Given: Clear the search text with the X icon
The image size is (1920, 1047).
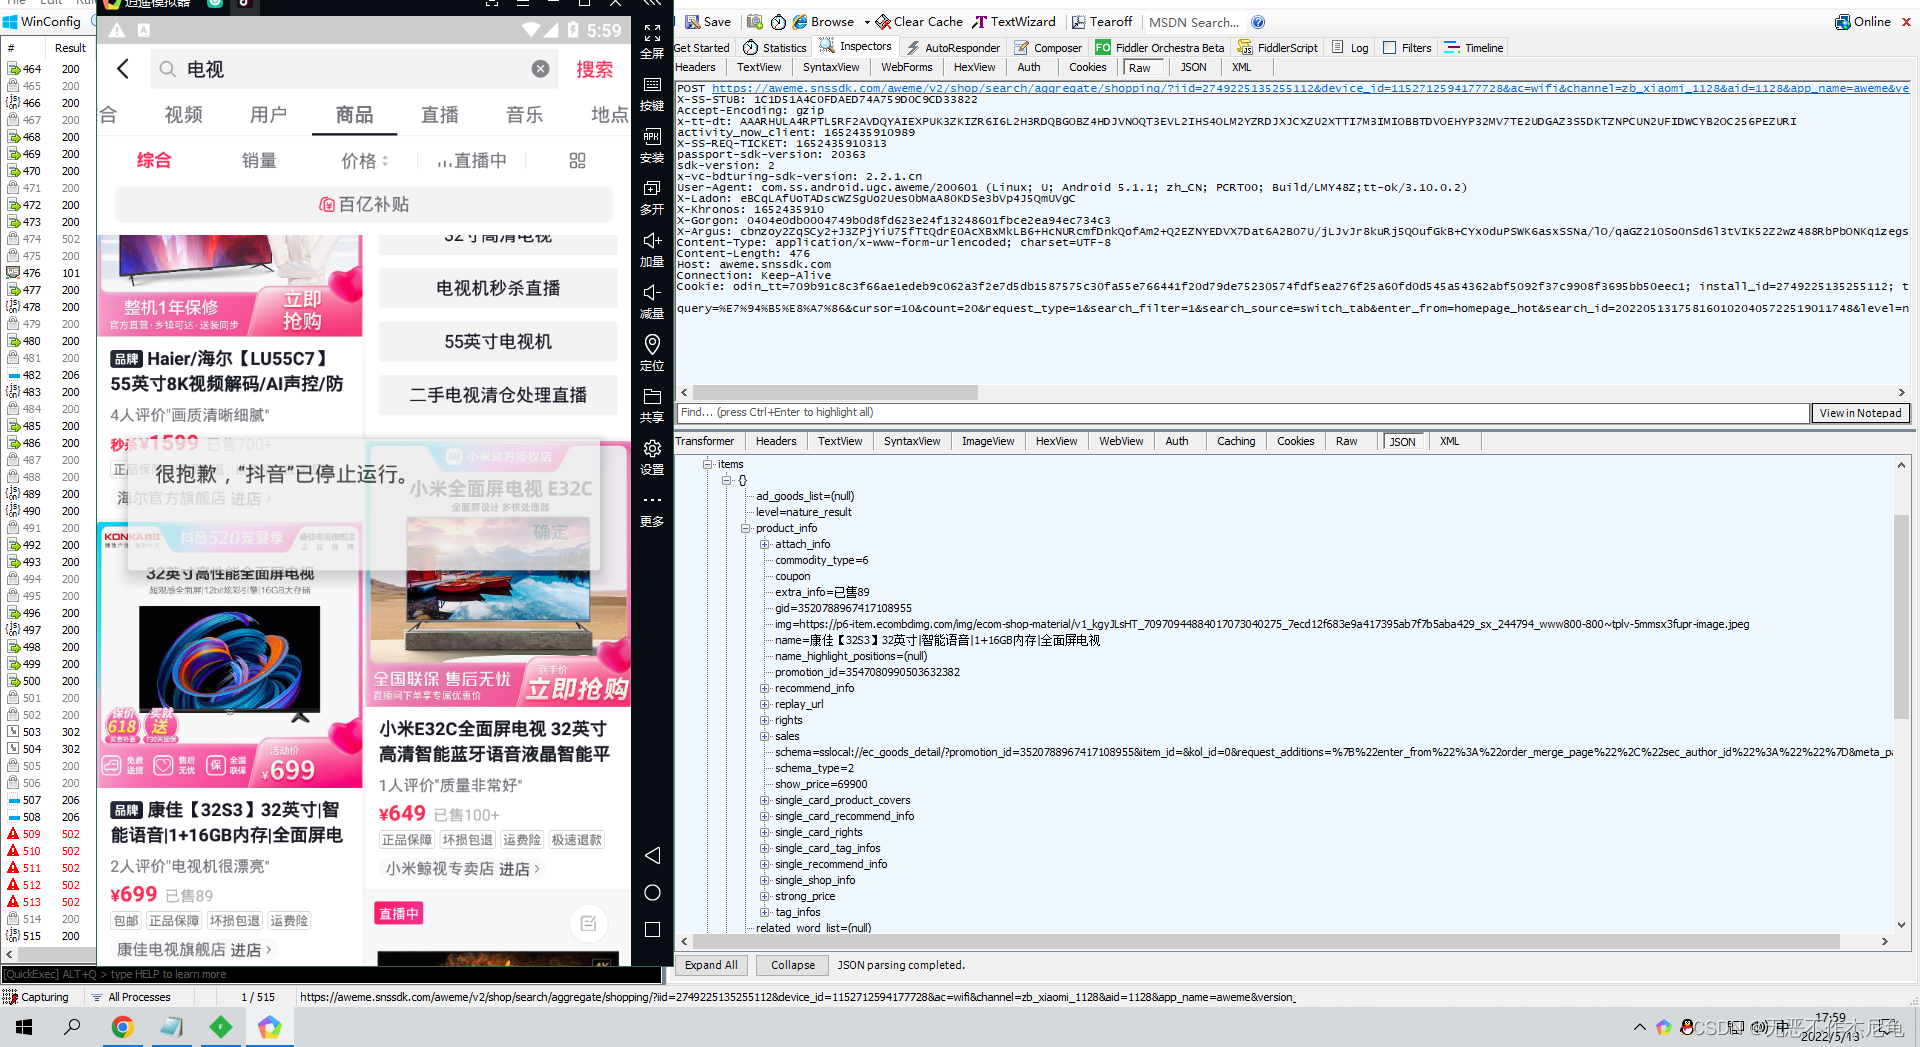Looking at the screenshot, I should [540, 69].
